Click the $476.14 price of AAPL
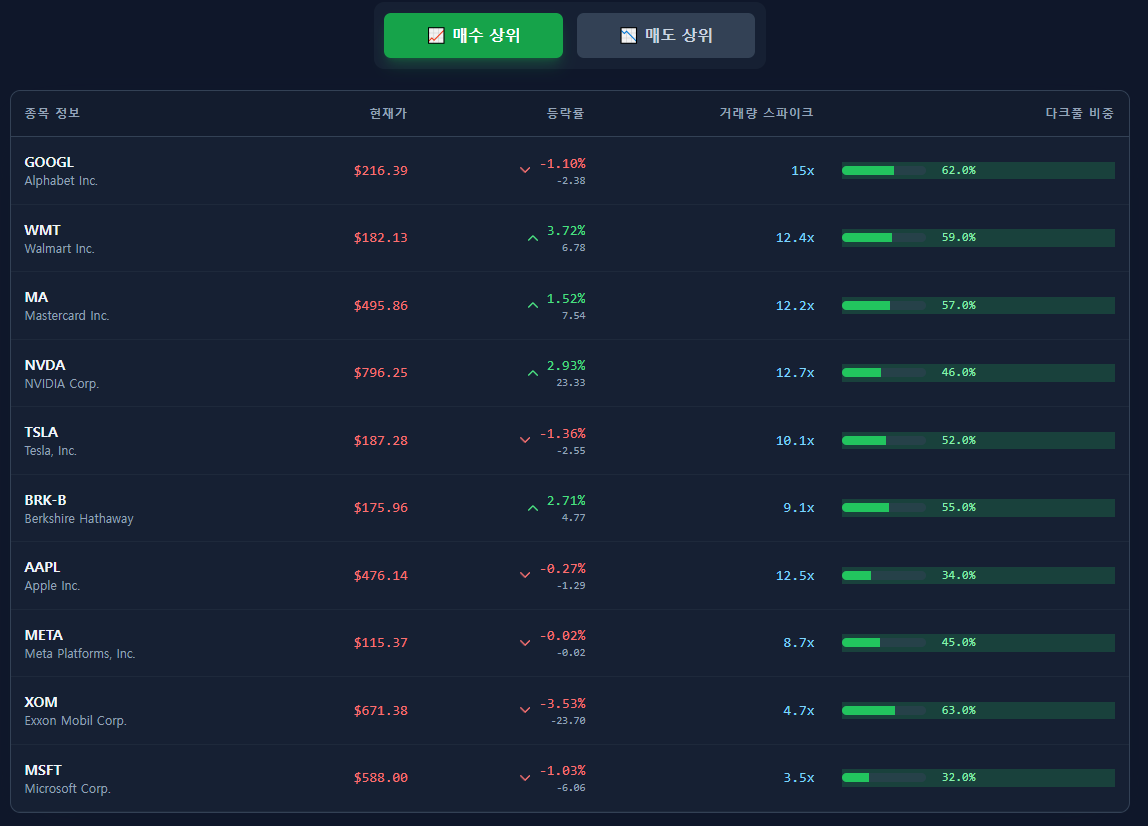The height and width of the screenshot is (826, 1148). coord(381,576)
